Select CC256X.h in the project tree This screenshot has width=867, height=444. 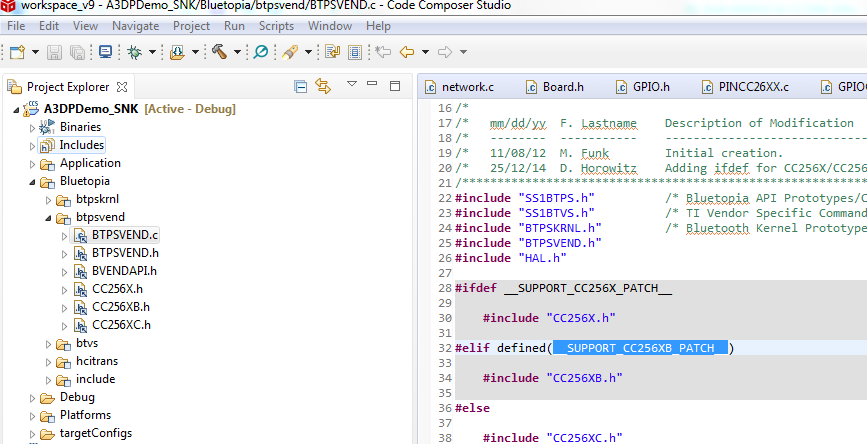117,289
